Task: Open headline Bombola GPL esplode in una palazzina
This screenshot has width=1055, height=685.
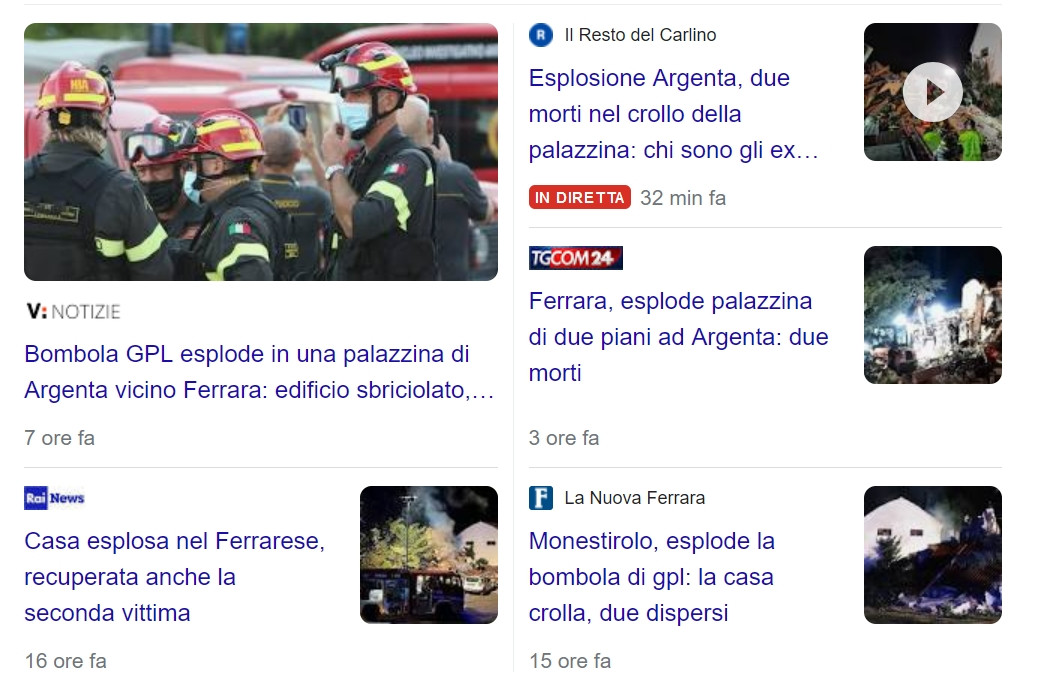Action: [x=260, y=372]
